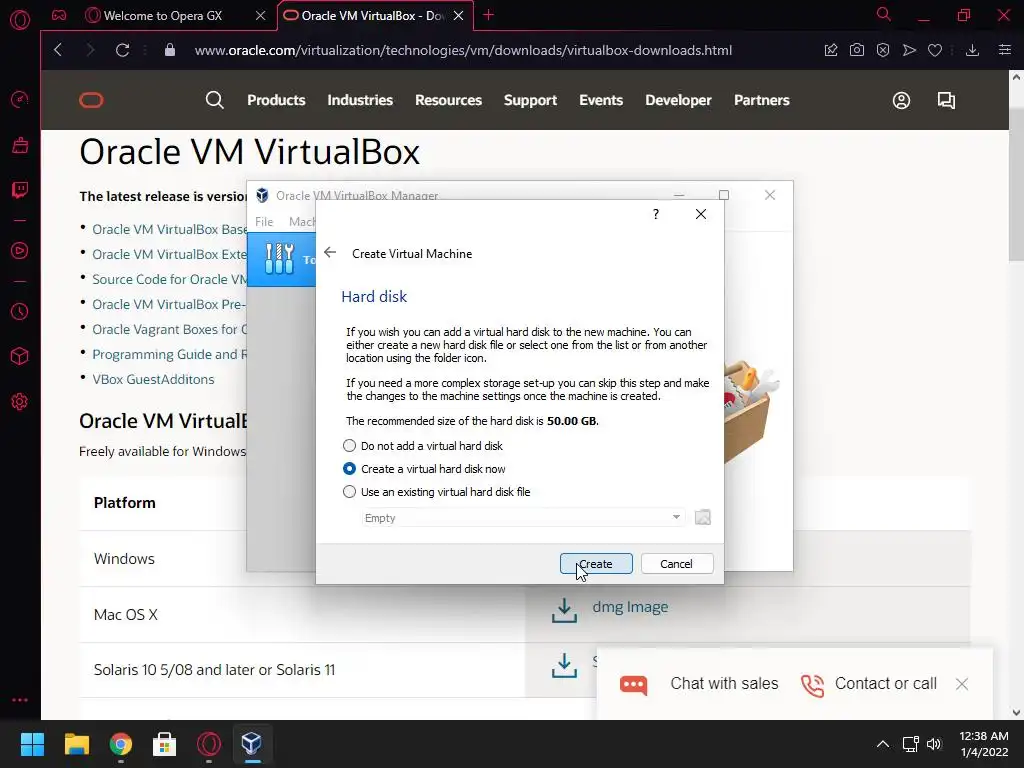The height and width of the screenshot is (768, 1024).
Task: Open the Windows Start menu
Action: click(x=32, y=744)
